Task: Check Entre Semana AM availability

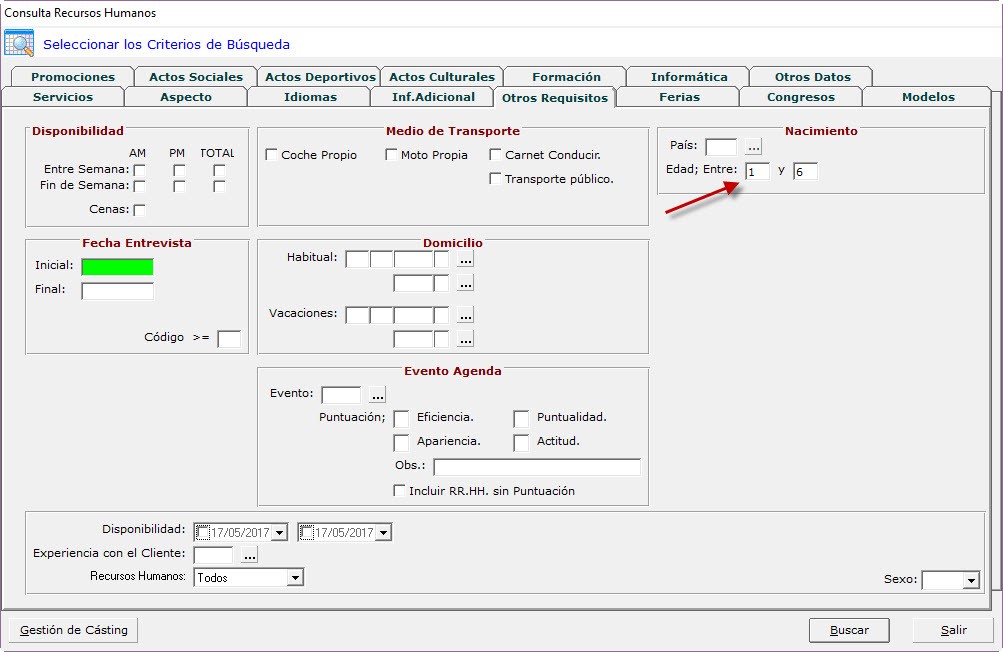Action: 139,170
